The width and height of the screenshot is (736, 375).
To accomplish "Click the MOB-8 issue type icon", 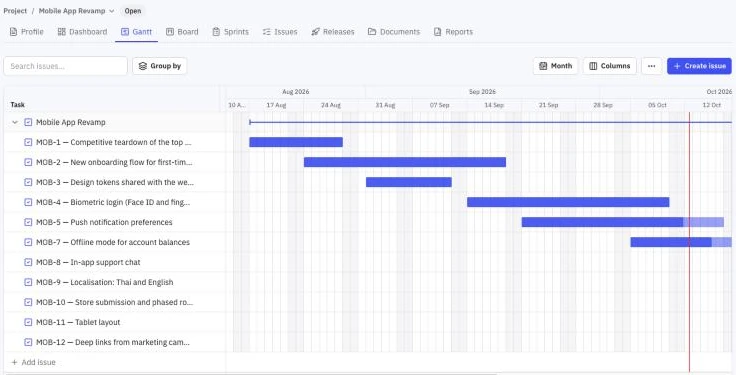I will [x=28, y=262].
